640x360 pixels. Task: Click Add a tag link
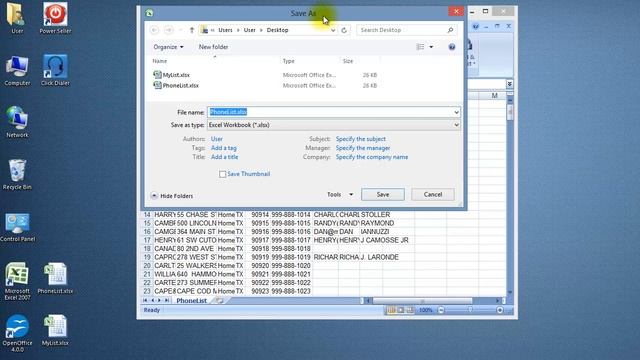click(224, 148)
